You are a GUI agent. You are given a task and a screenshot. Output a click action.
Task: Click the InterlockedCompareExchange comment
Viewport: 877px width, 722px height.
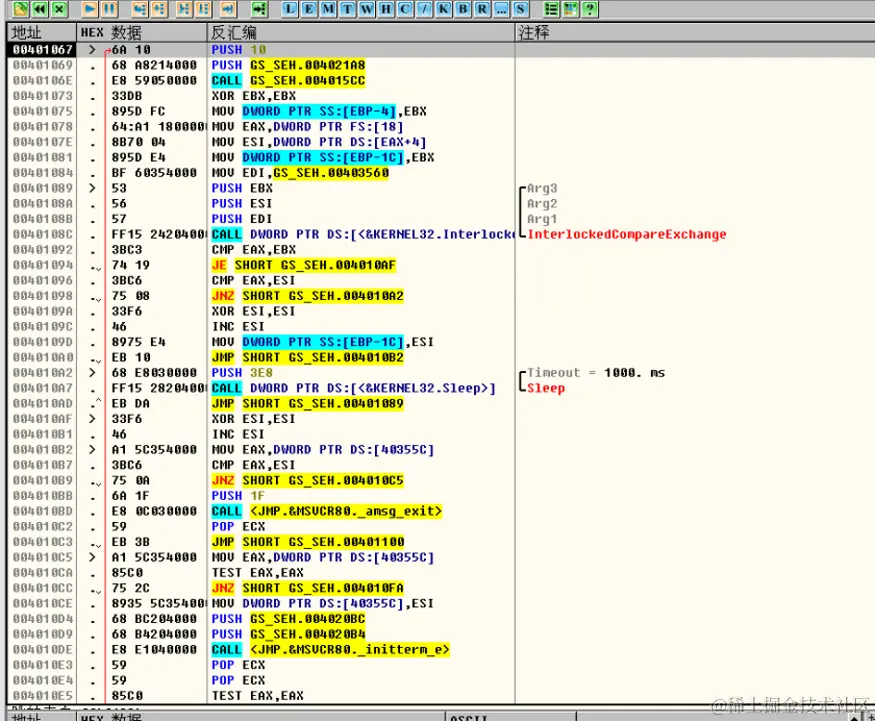click(x=626, y=234)
